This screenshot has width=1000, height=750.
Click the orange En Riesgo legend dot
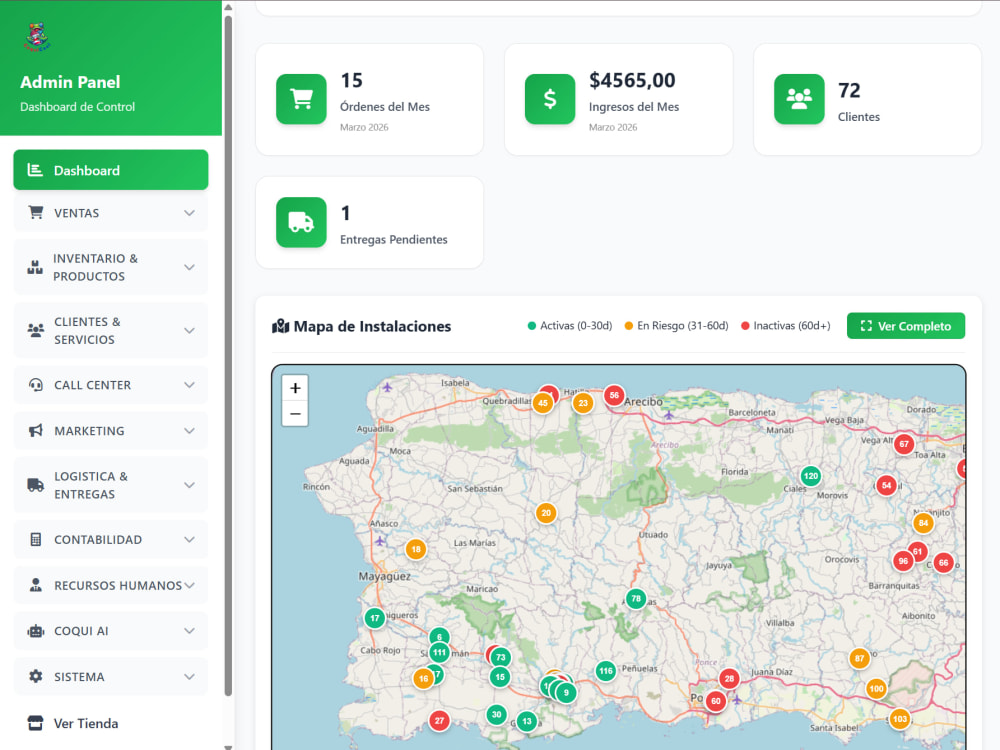(x=629, y=326)
